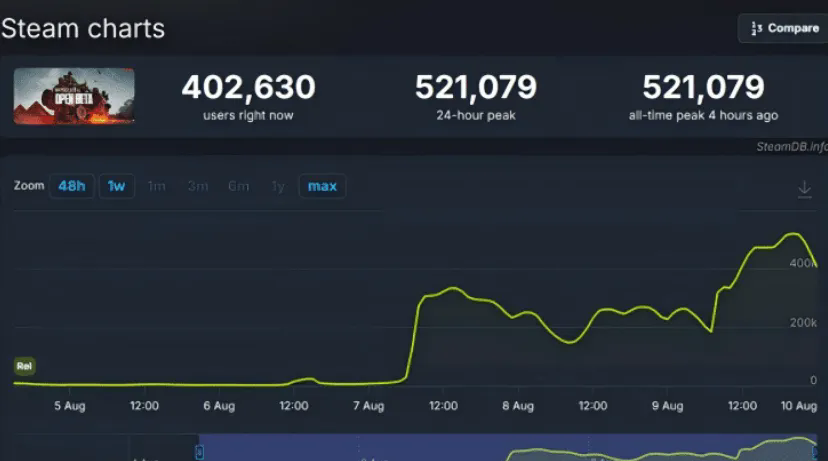The width and height of the screenshot is (828, 461).
Task: Select the 6m zoom range
Action: pyautogui.click(x=238, y=186)
